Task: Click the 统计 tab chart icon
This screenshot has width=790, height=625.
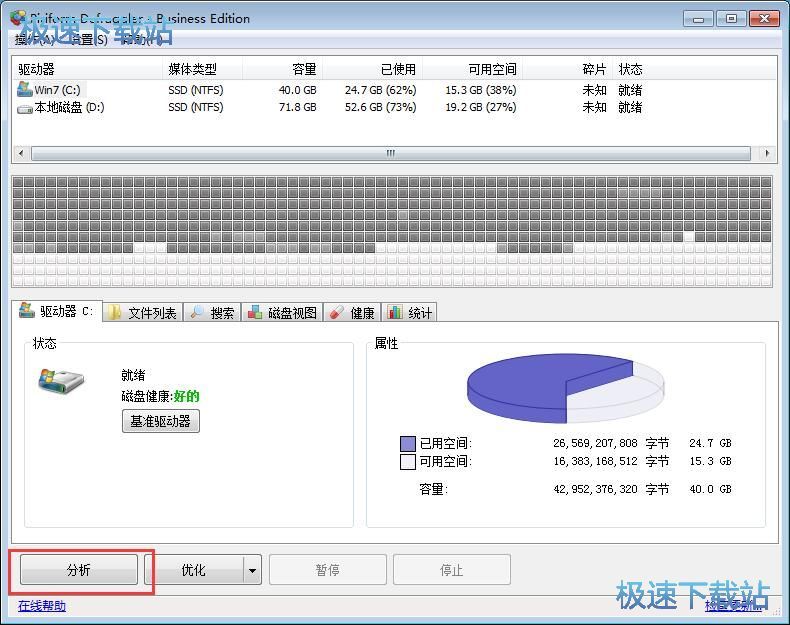Action: (394, 312)
